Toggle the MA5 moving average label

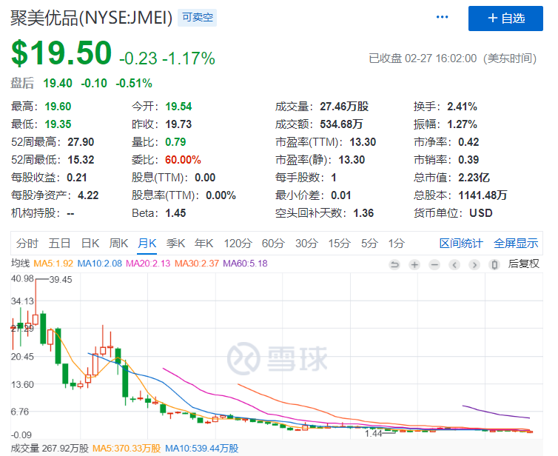[x=53, y=264]
